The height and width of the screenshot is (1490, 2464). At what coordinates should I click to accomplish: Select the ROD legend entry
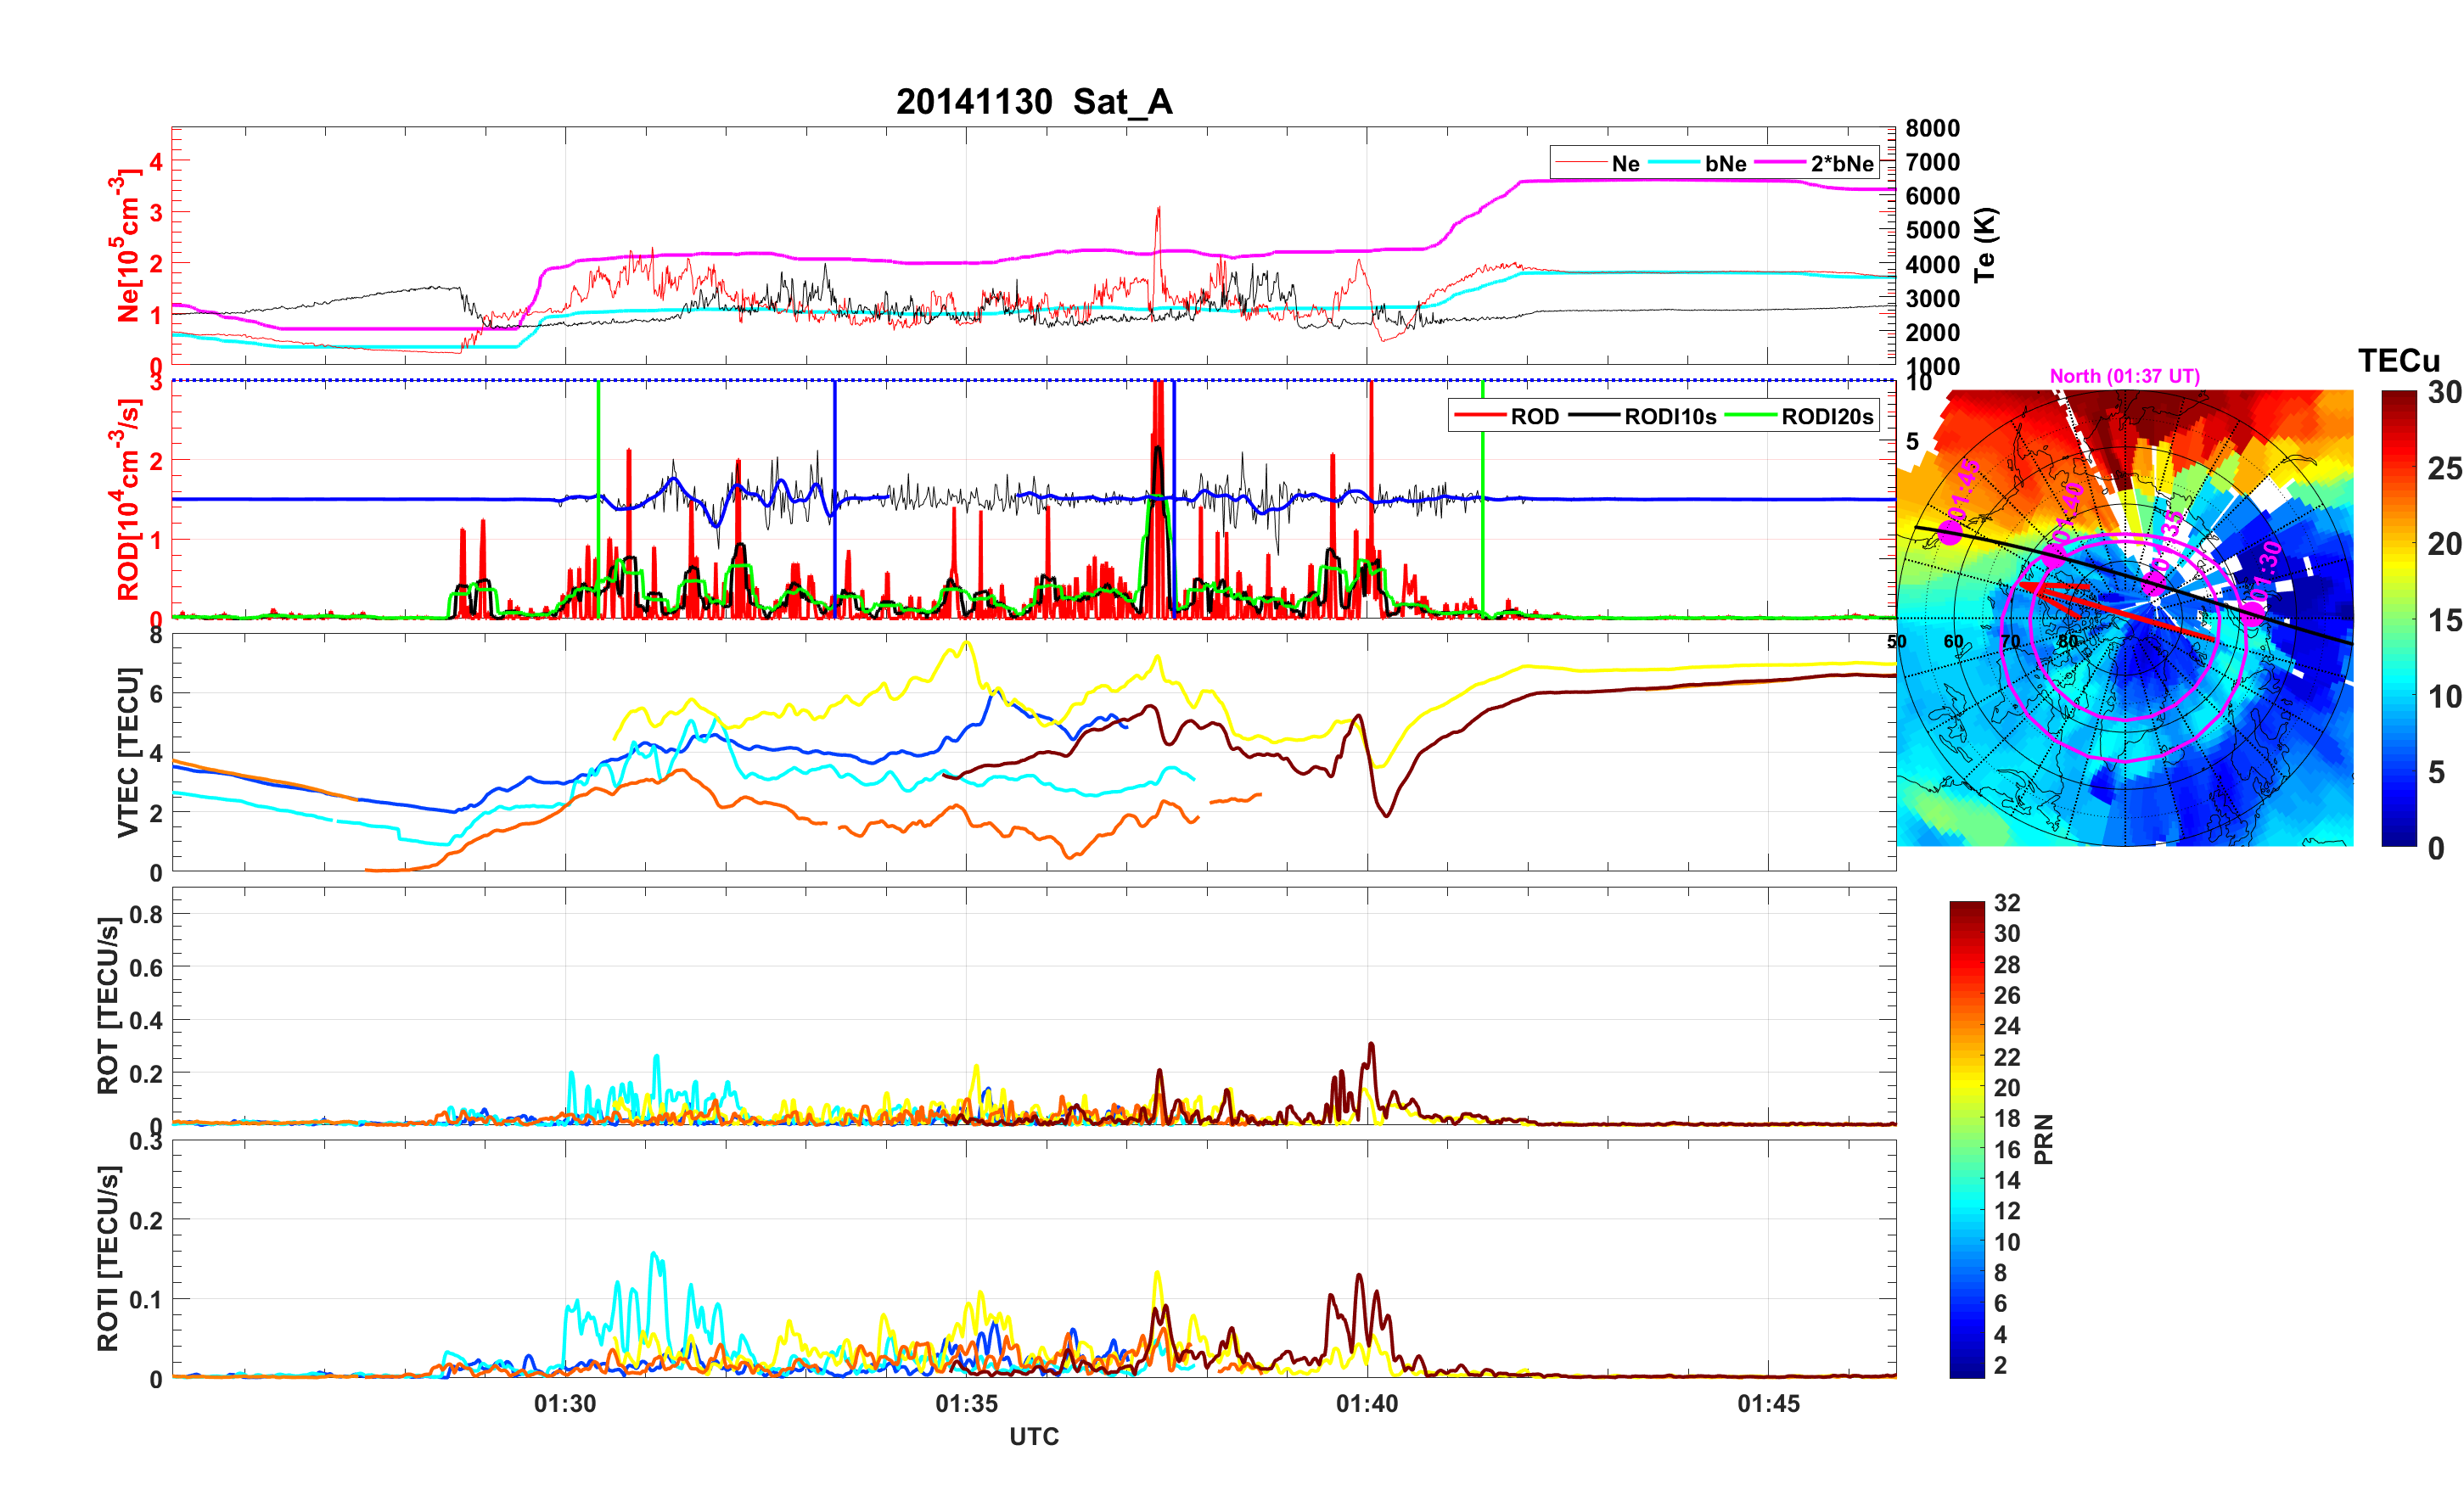(x=1533, y=416)
